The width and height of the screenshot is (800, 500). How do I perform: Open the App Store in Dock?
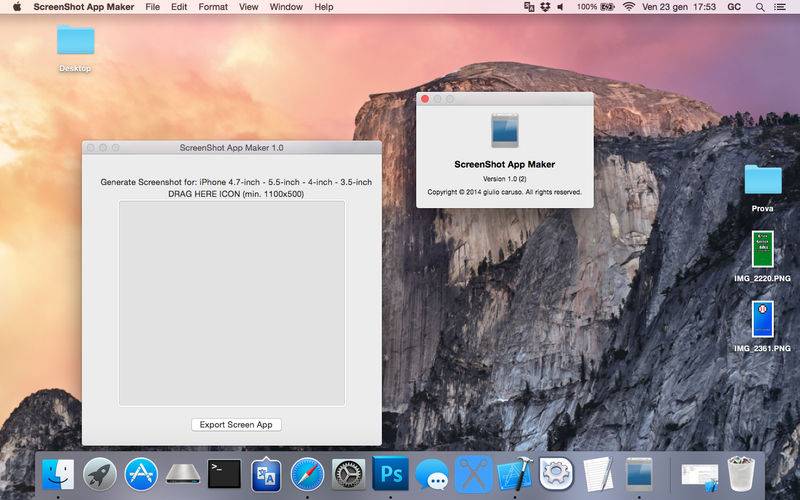click(141, 474)
